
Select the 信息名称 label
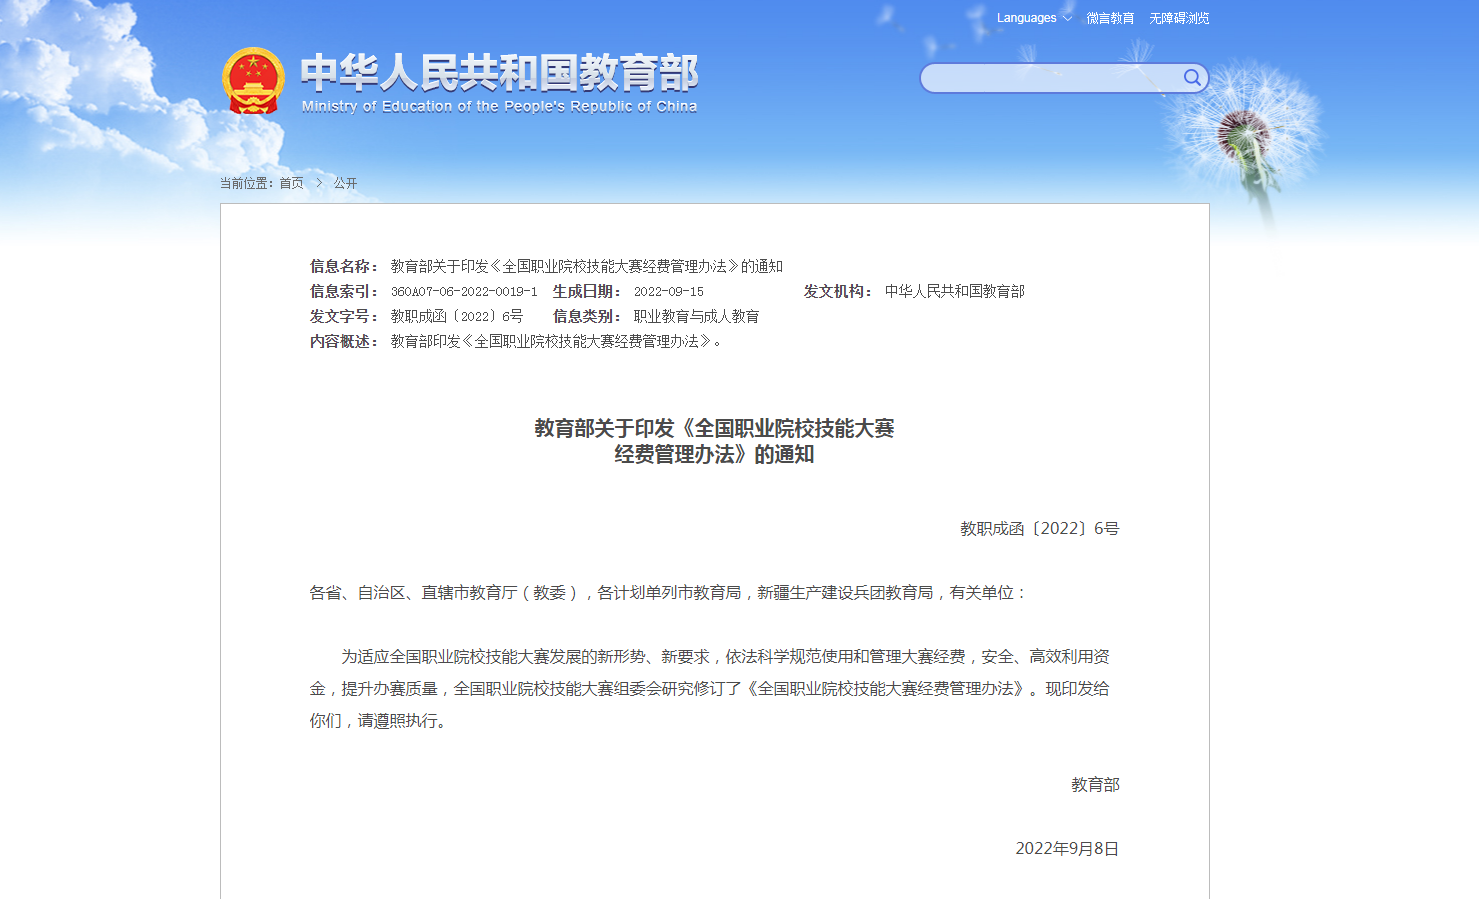point(343,266)
